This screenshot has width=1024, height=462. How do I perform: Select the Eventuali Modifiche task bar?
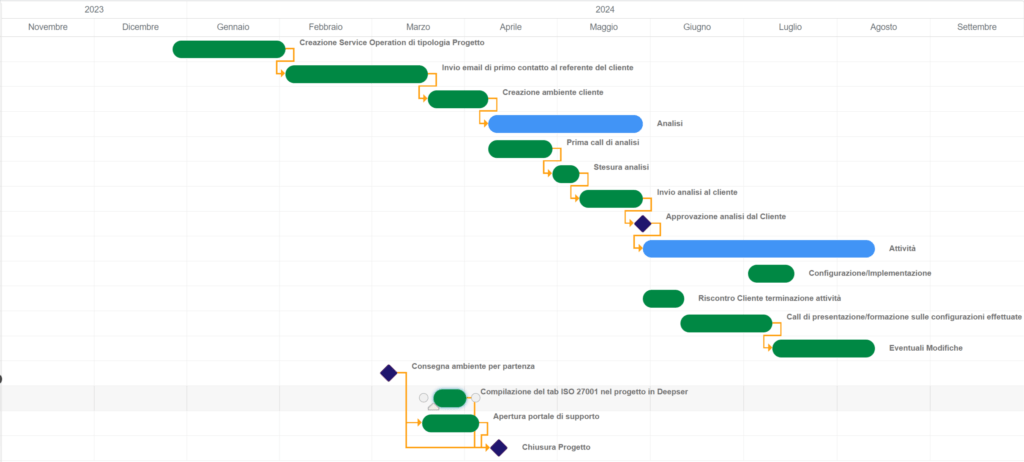824,348
